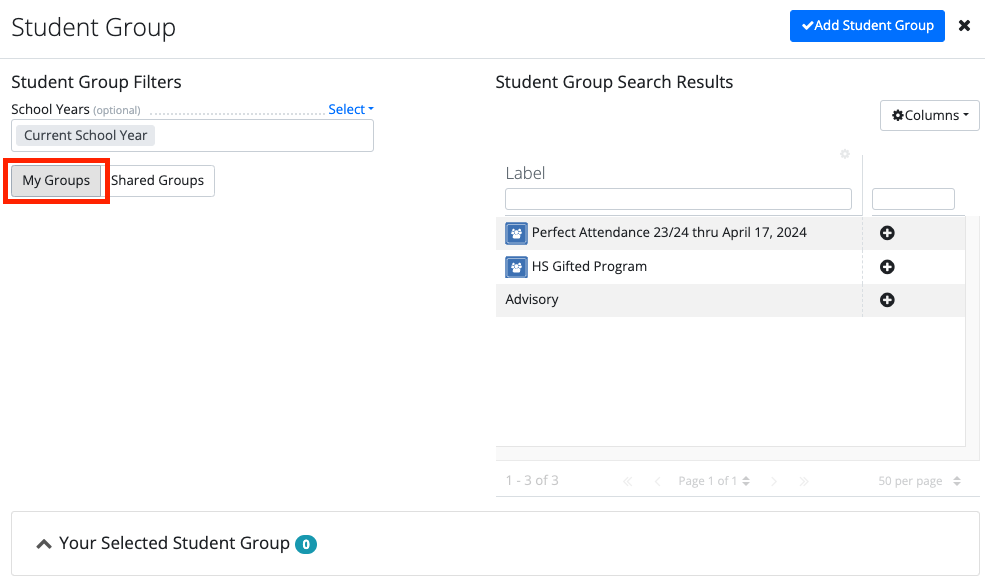Screen dimensions: 985x587
Task: Click the next page arrow
Action: (x=774, y=480)
